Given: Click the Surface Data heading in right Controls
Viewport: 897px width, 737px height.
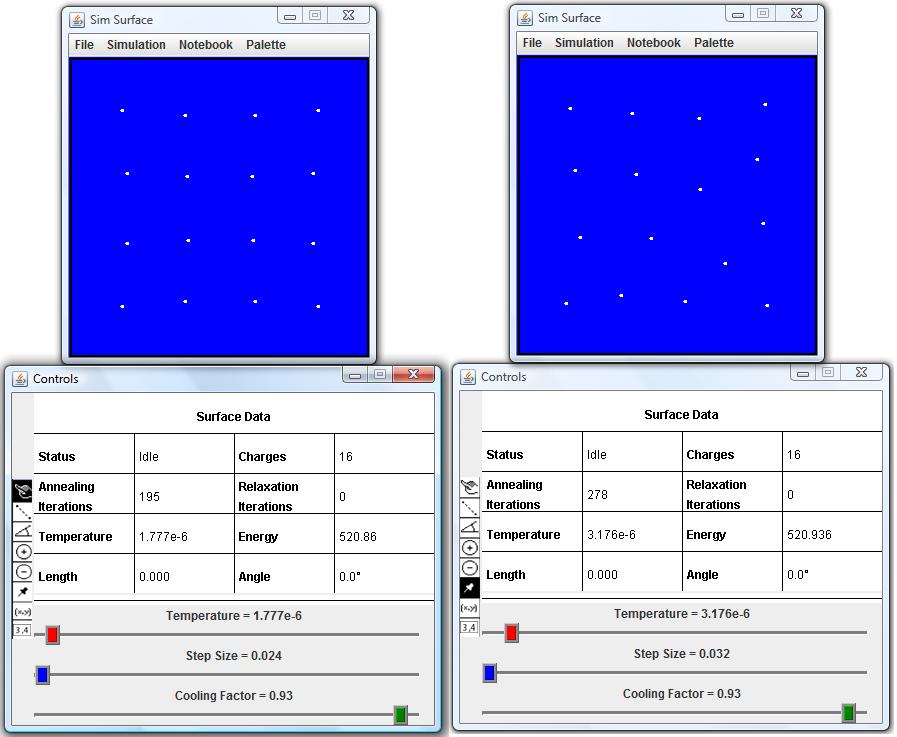Looking at the screenshot, I should [681, 414].
